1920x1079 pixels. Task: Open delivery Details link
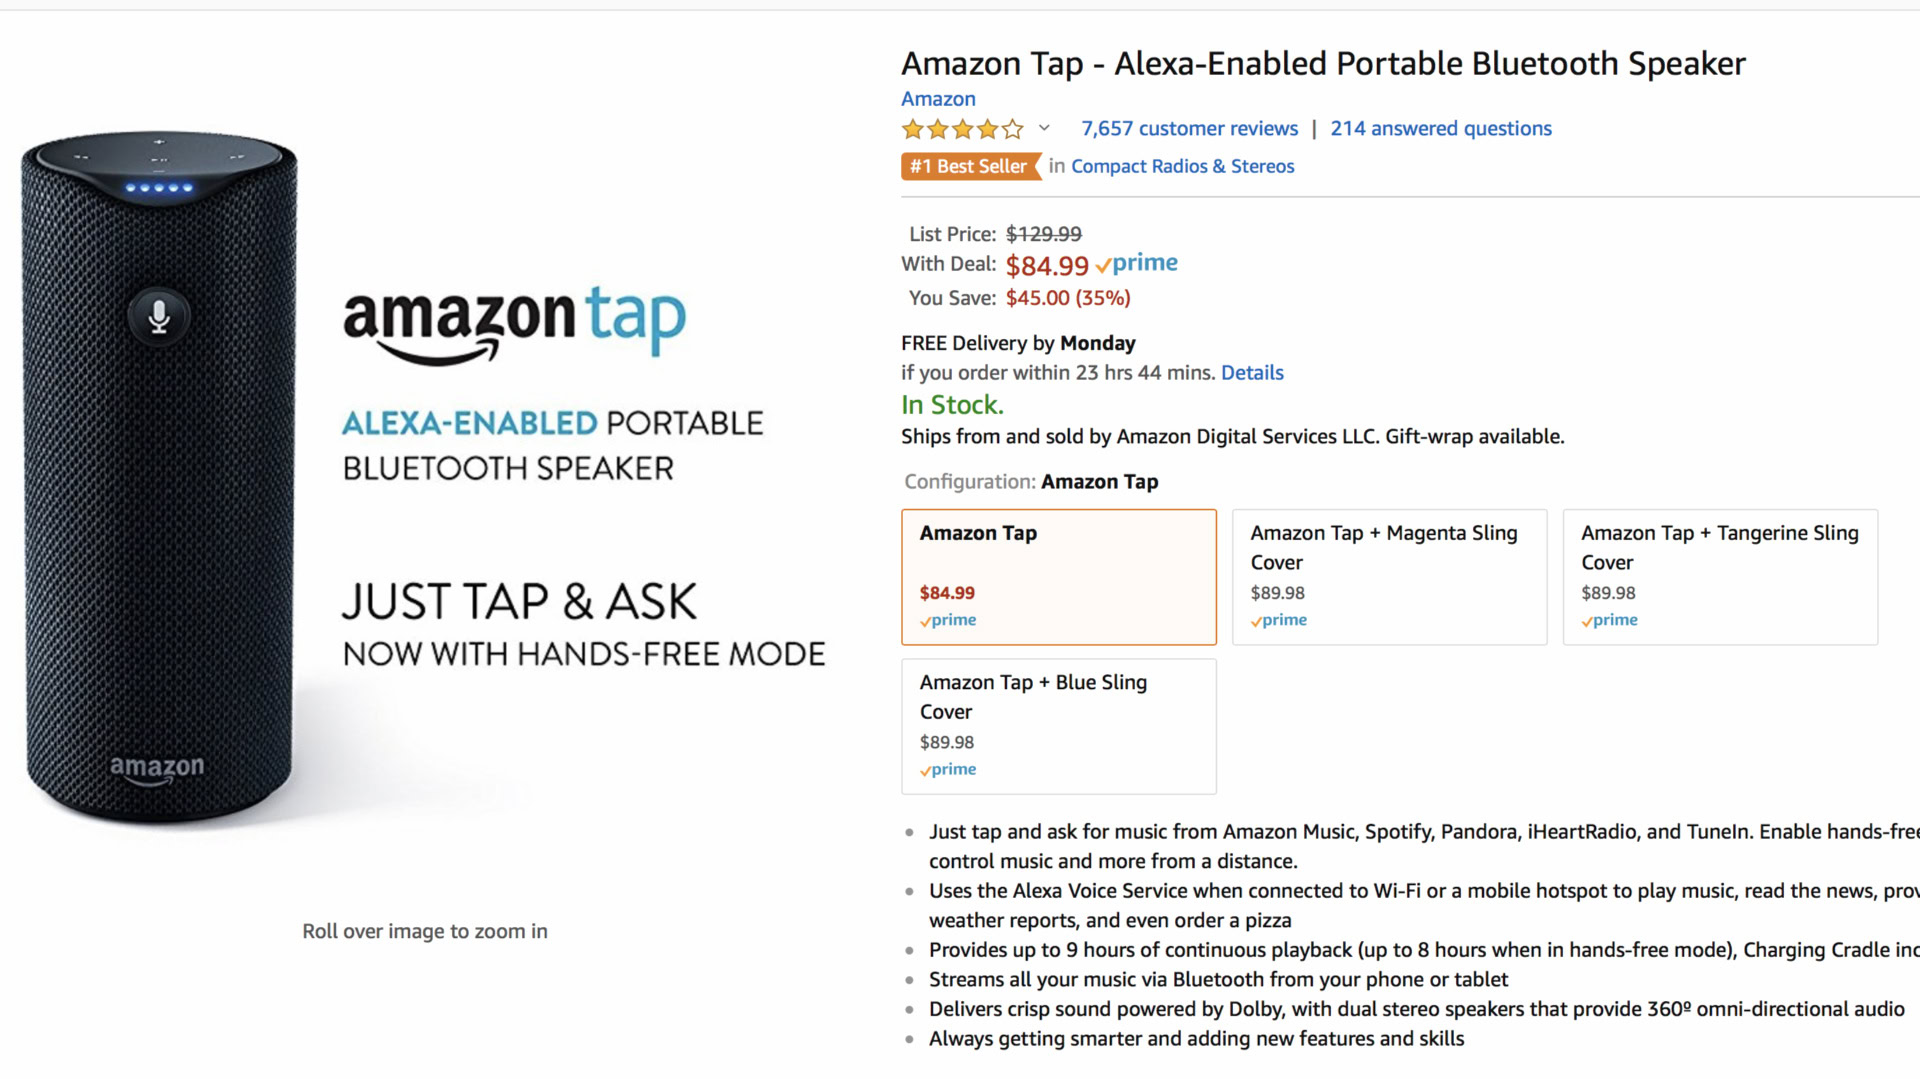(1252, 373)
